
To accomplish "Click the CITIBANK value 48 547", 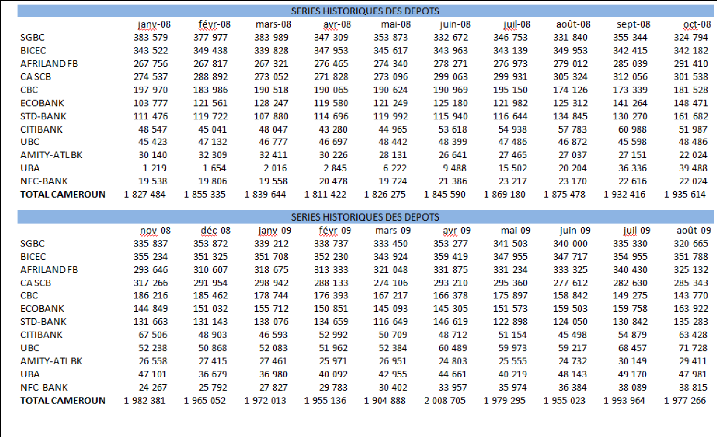I will [x=153, y=130].
